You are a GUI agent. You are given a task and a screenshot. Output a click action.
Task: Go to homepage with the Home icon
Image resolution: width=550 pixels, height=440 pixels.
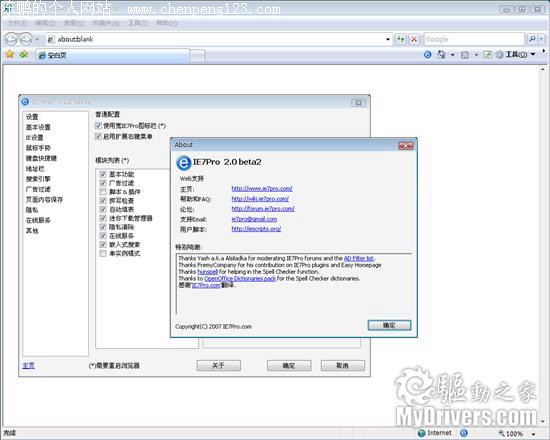coord(442,54)
